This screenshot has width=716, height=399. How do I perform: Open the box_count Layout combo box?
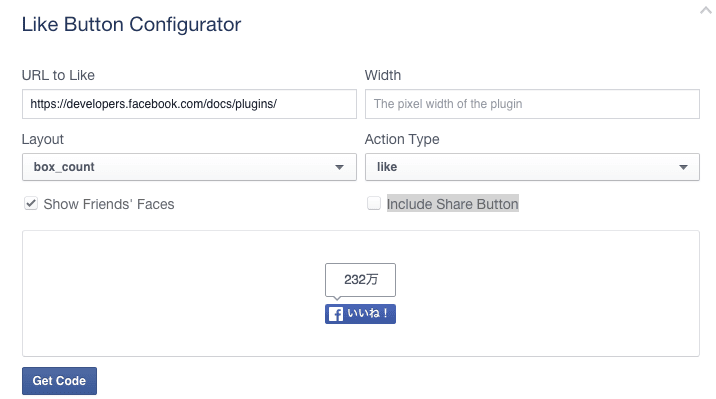point(189,167)
